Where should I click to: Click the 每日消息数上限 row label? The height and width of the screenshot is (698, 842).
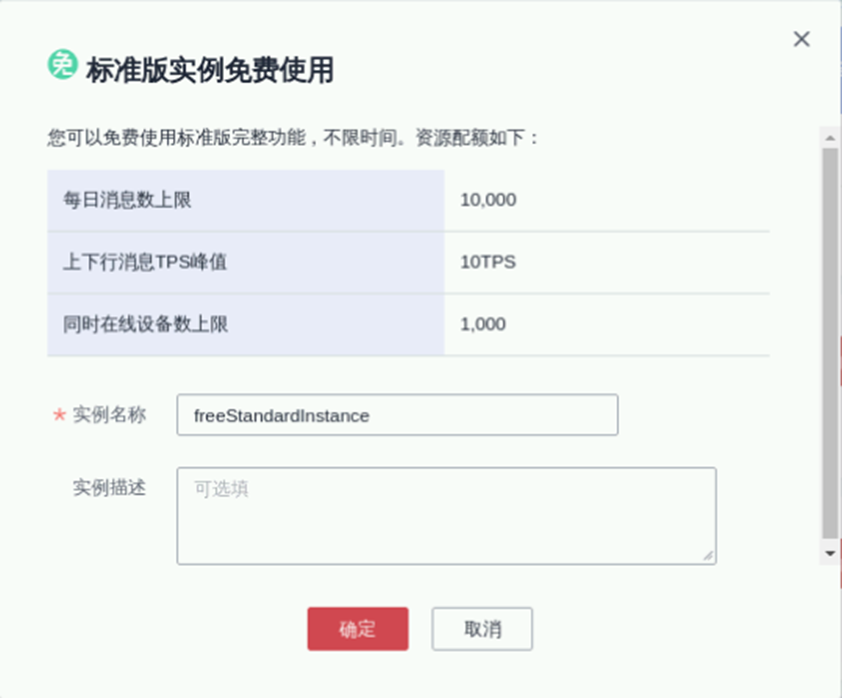point(128,200)
